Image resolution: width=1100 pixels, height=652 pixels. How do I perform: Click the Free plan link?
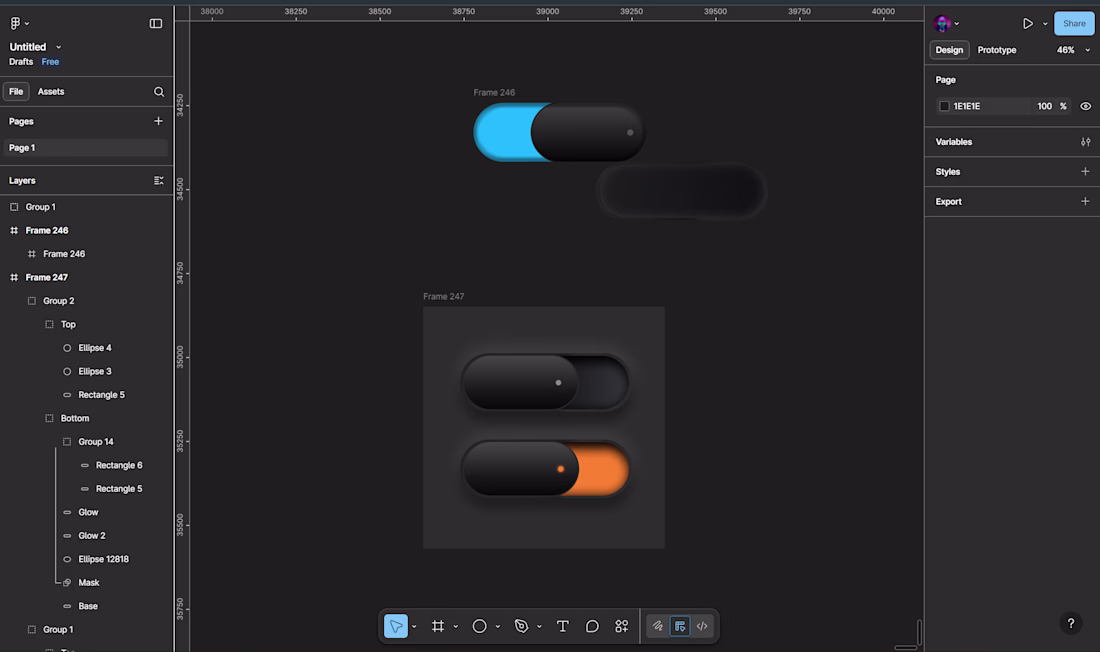point(51,62)
